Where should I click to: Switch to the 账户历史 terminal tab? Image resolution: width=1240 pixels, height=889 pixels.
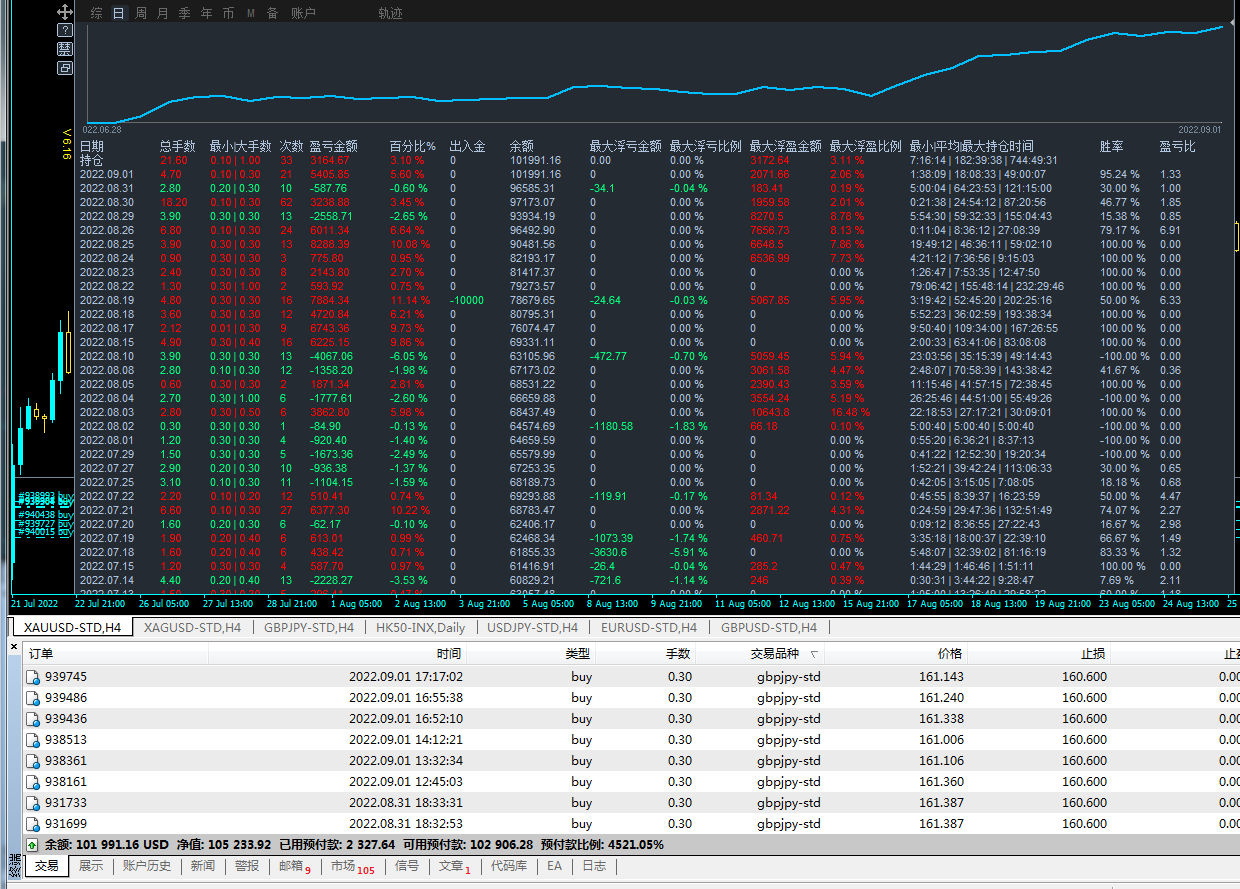coord(147,866)
